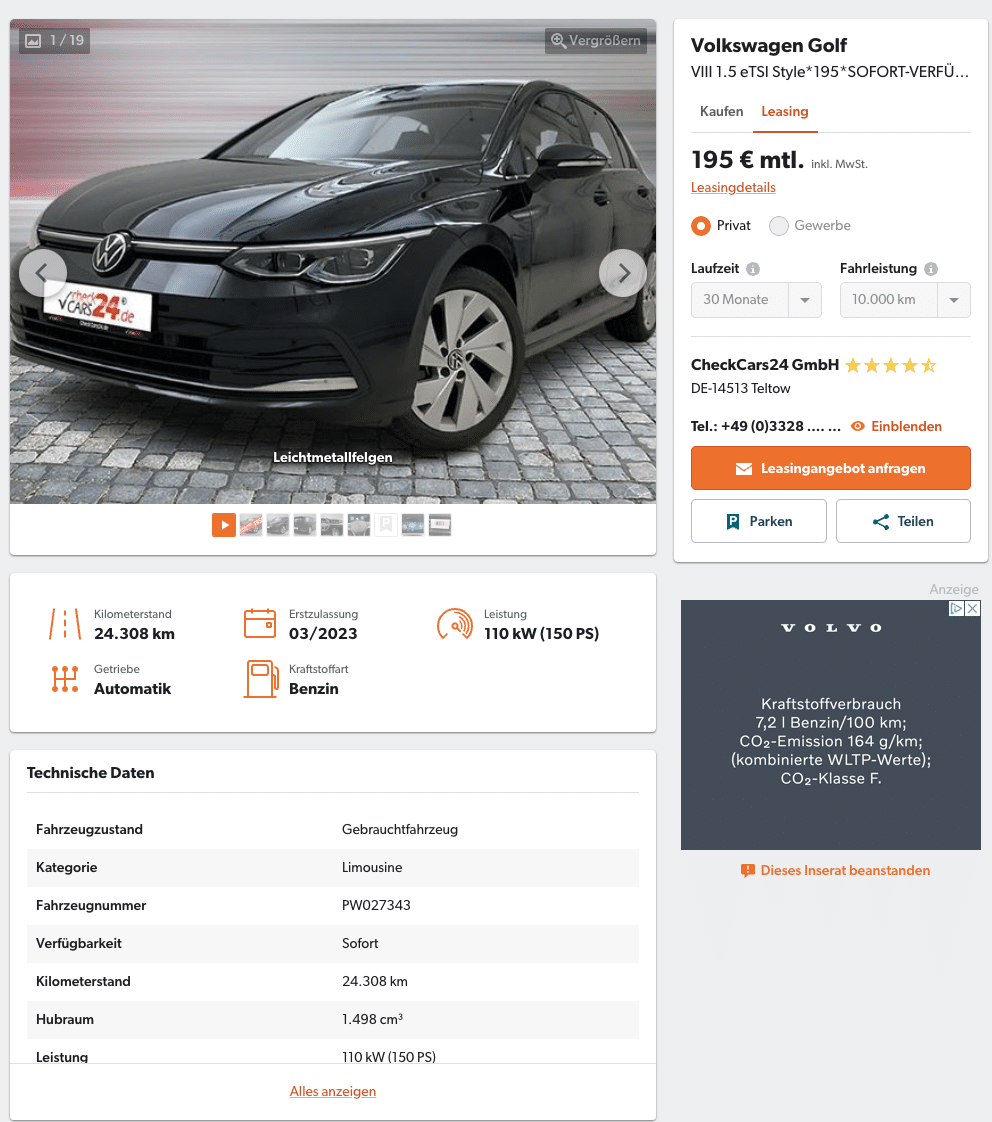Open the Laufzeit info icon
Image resolution: width=992 pixels, height=1122 pixels.
coord(753,269)
